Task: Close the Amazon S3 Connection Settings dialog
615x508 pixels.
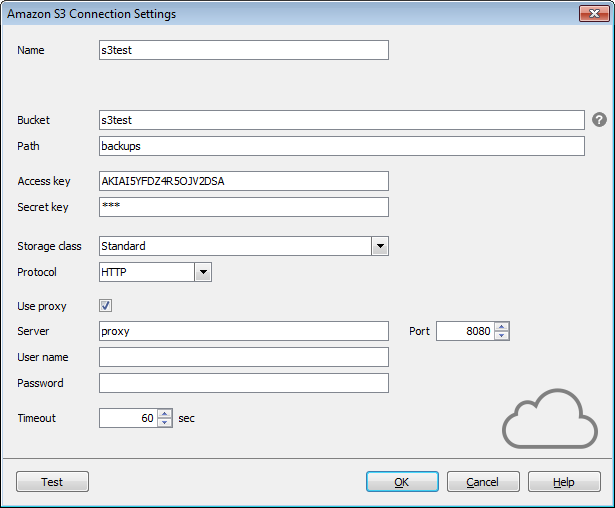Action: (x=594, y=14)
